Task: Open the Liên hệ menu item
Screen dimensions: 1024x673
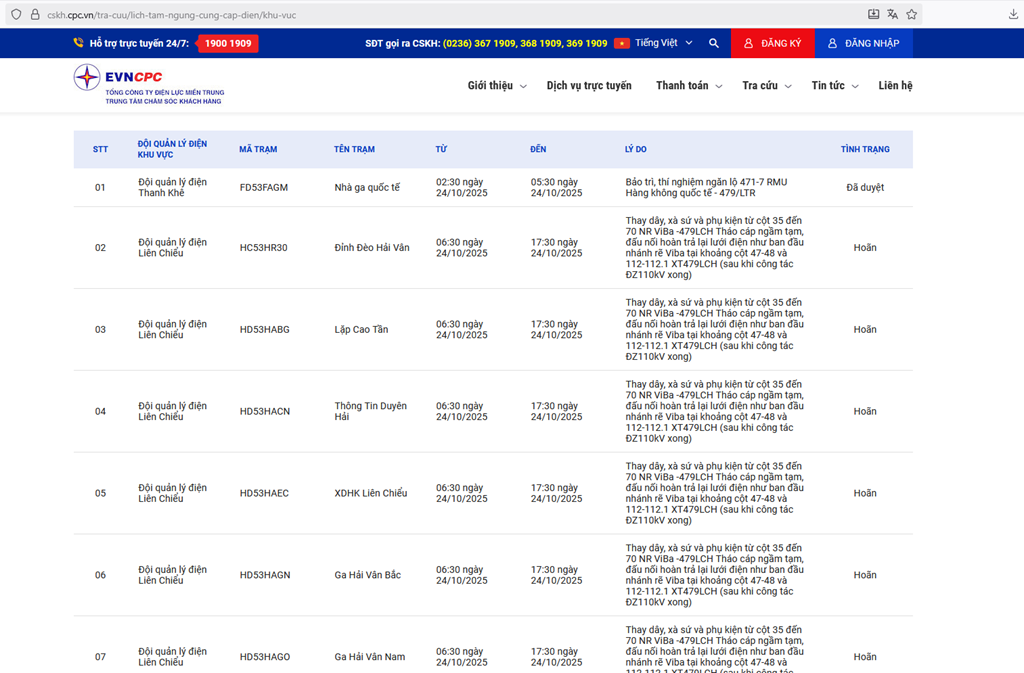Action: coord(895,86)
